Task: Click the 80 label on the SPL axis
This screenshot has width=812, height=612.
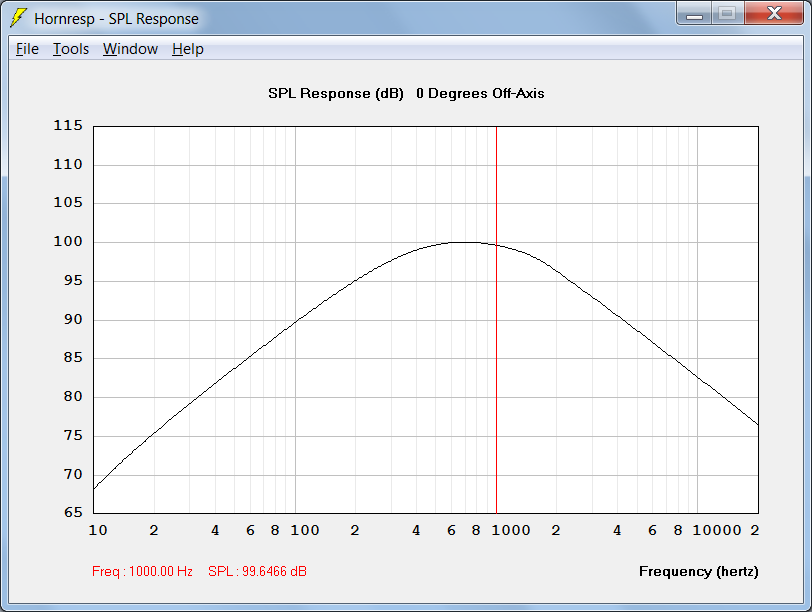Action: pyautogui.click(x=73, y=397)
